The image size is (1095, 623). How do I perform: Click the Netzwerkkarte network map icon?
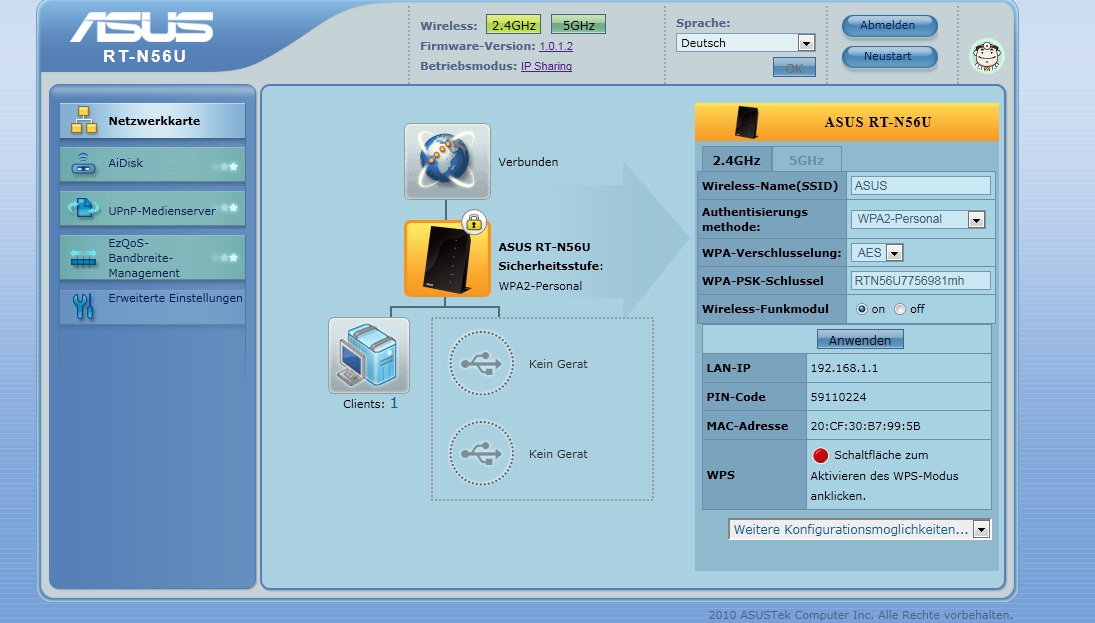[x=84, y=120]
